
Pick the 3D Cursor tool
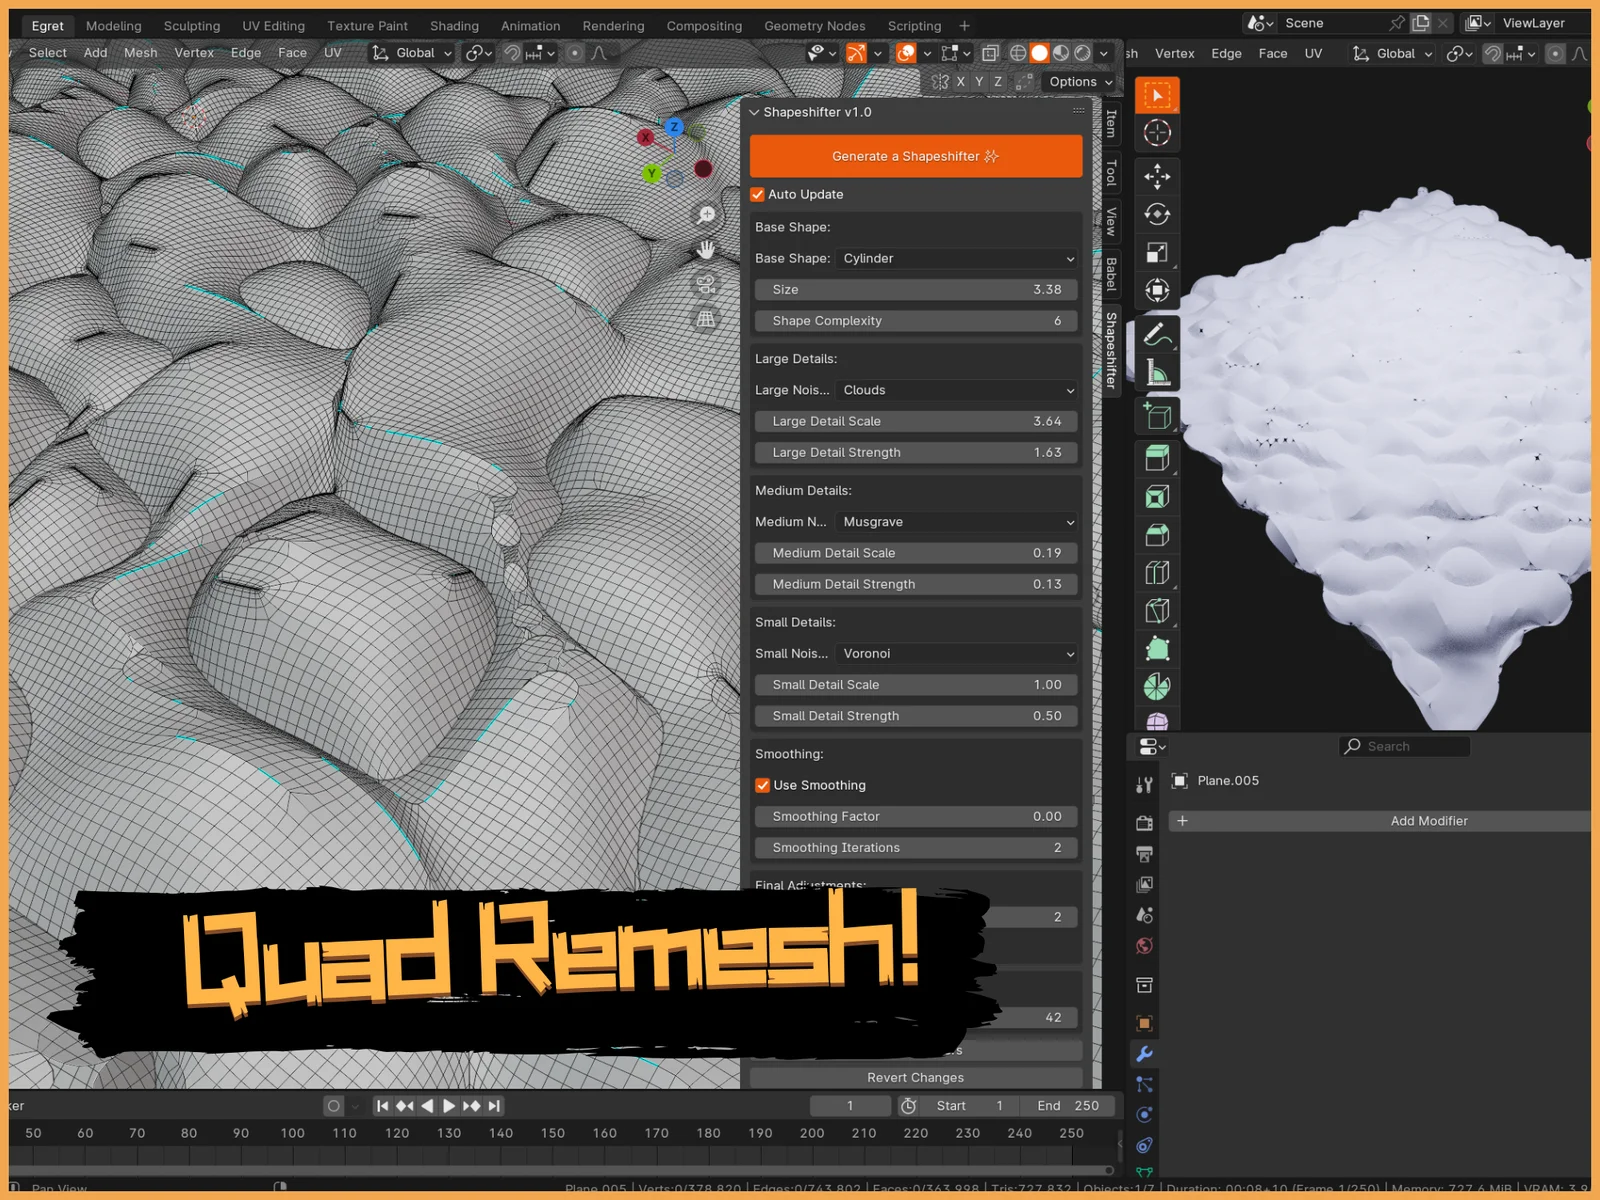tap(1157, 133)
